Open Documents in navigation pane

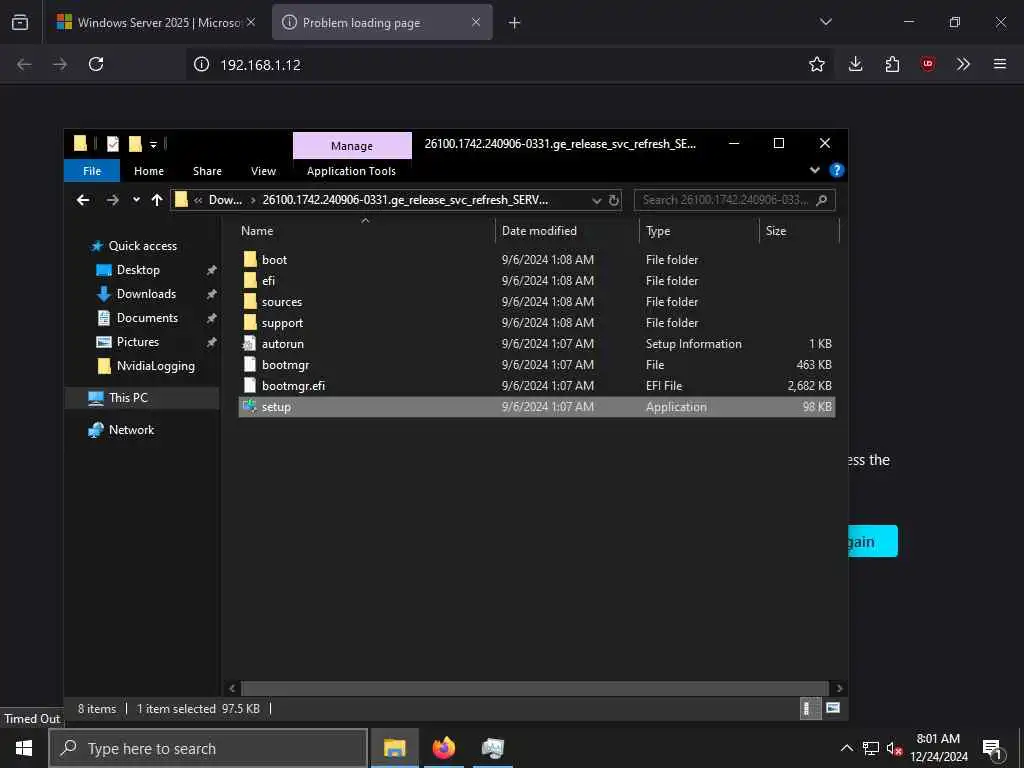point(147,318)
